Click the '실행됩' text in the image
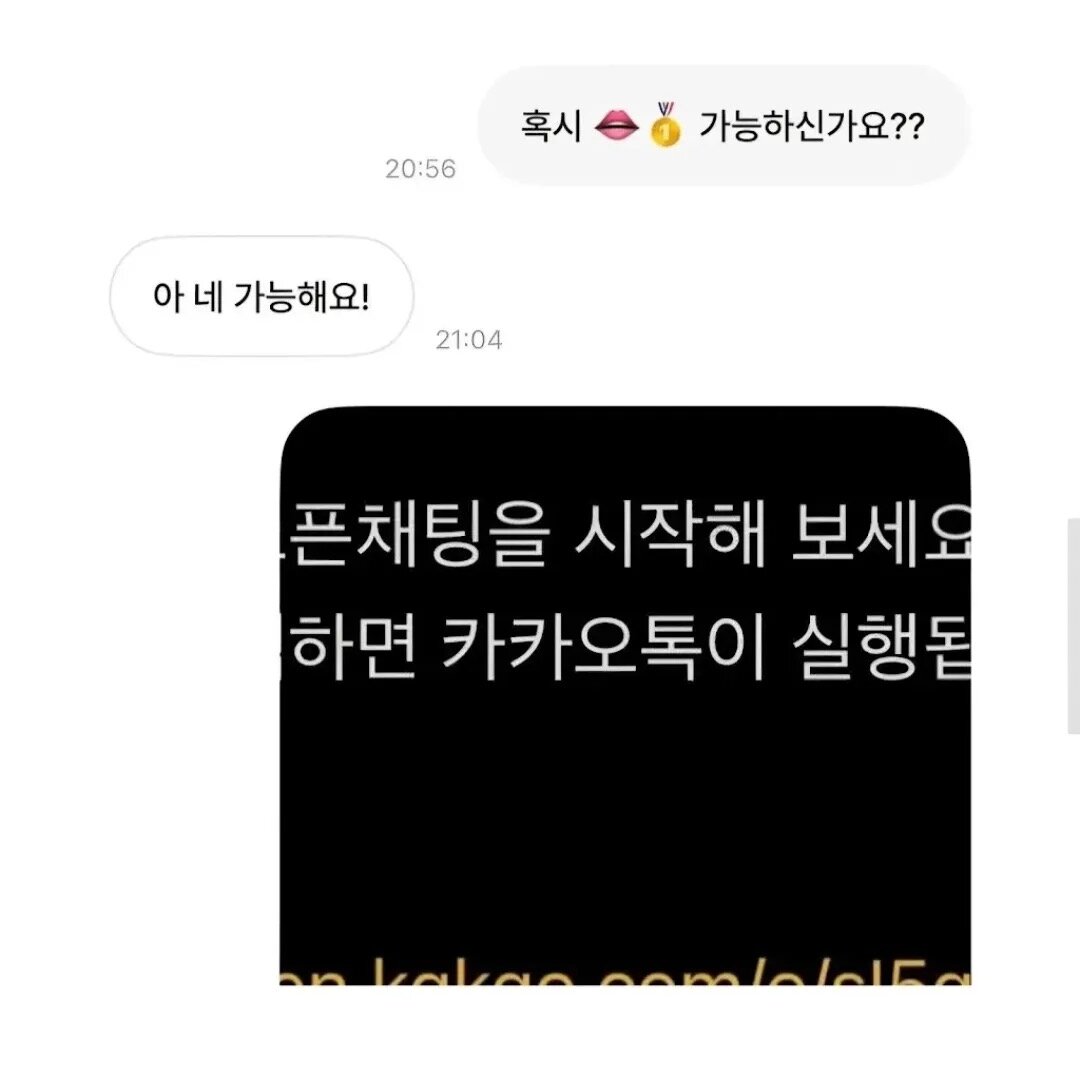The height and width of the screenshot is (1071, 1080). (882, 647)
